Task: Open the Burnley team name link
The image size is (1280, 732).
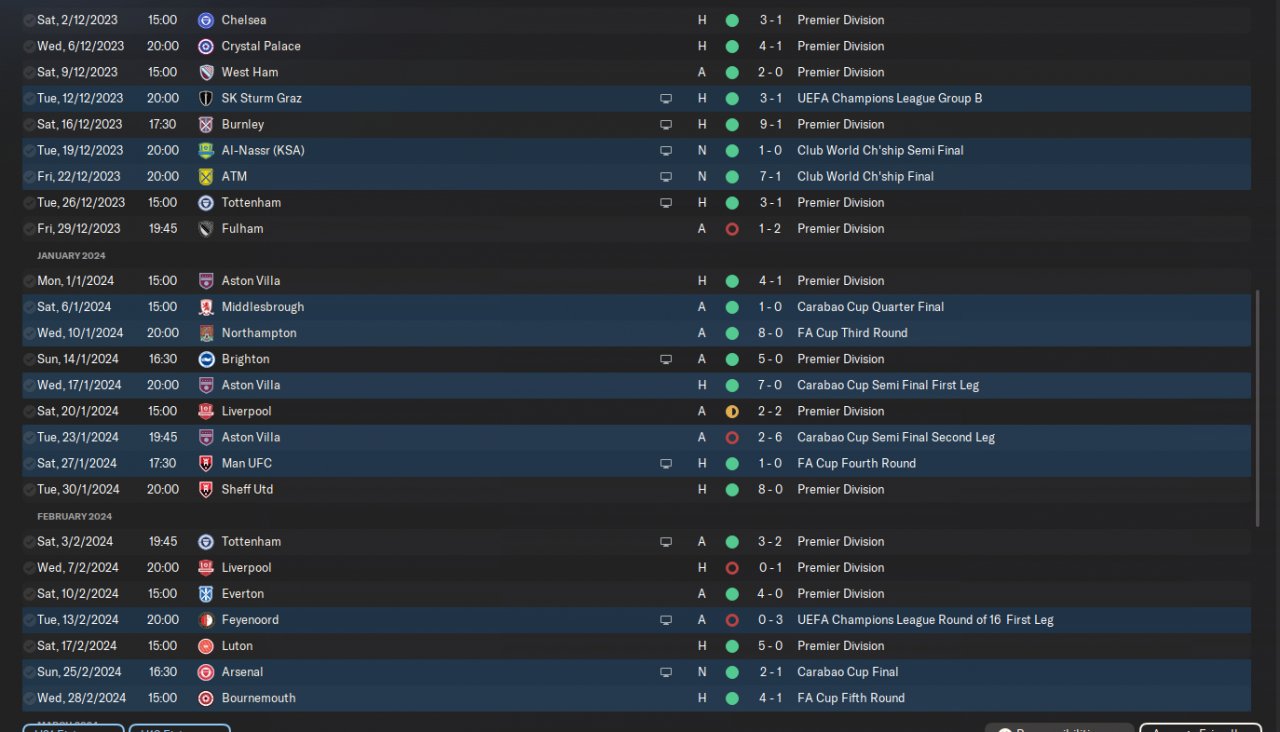Action: tap(243, 124)
